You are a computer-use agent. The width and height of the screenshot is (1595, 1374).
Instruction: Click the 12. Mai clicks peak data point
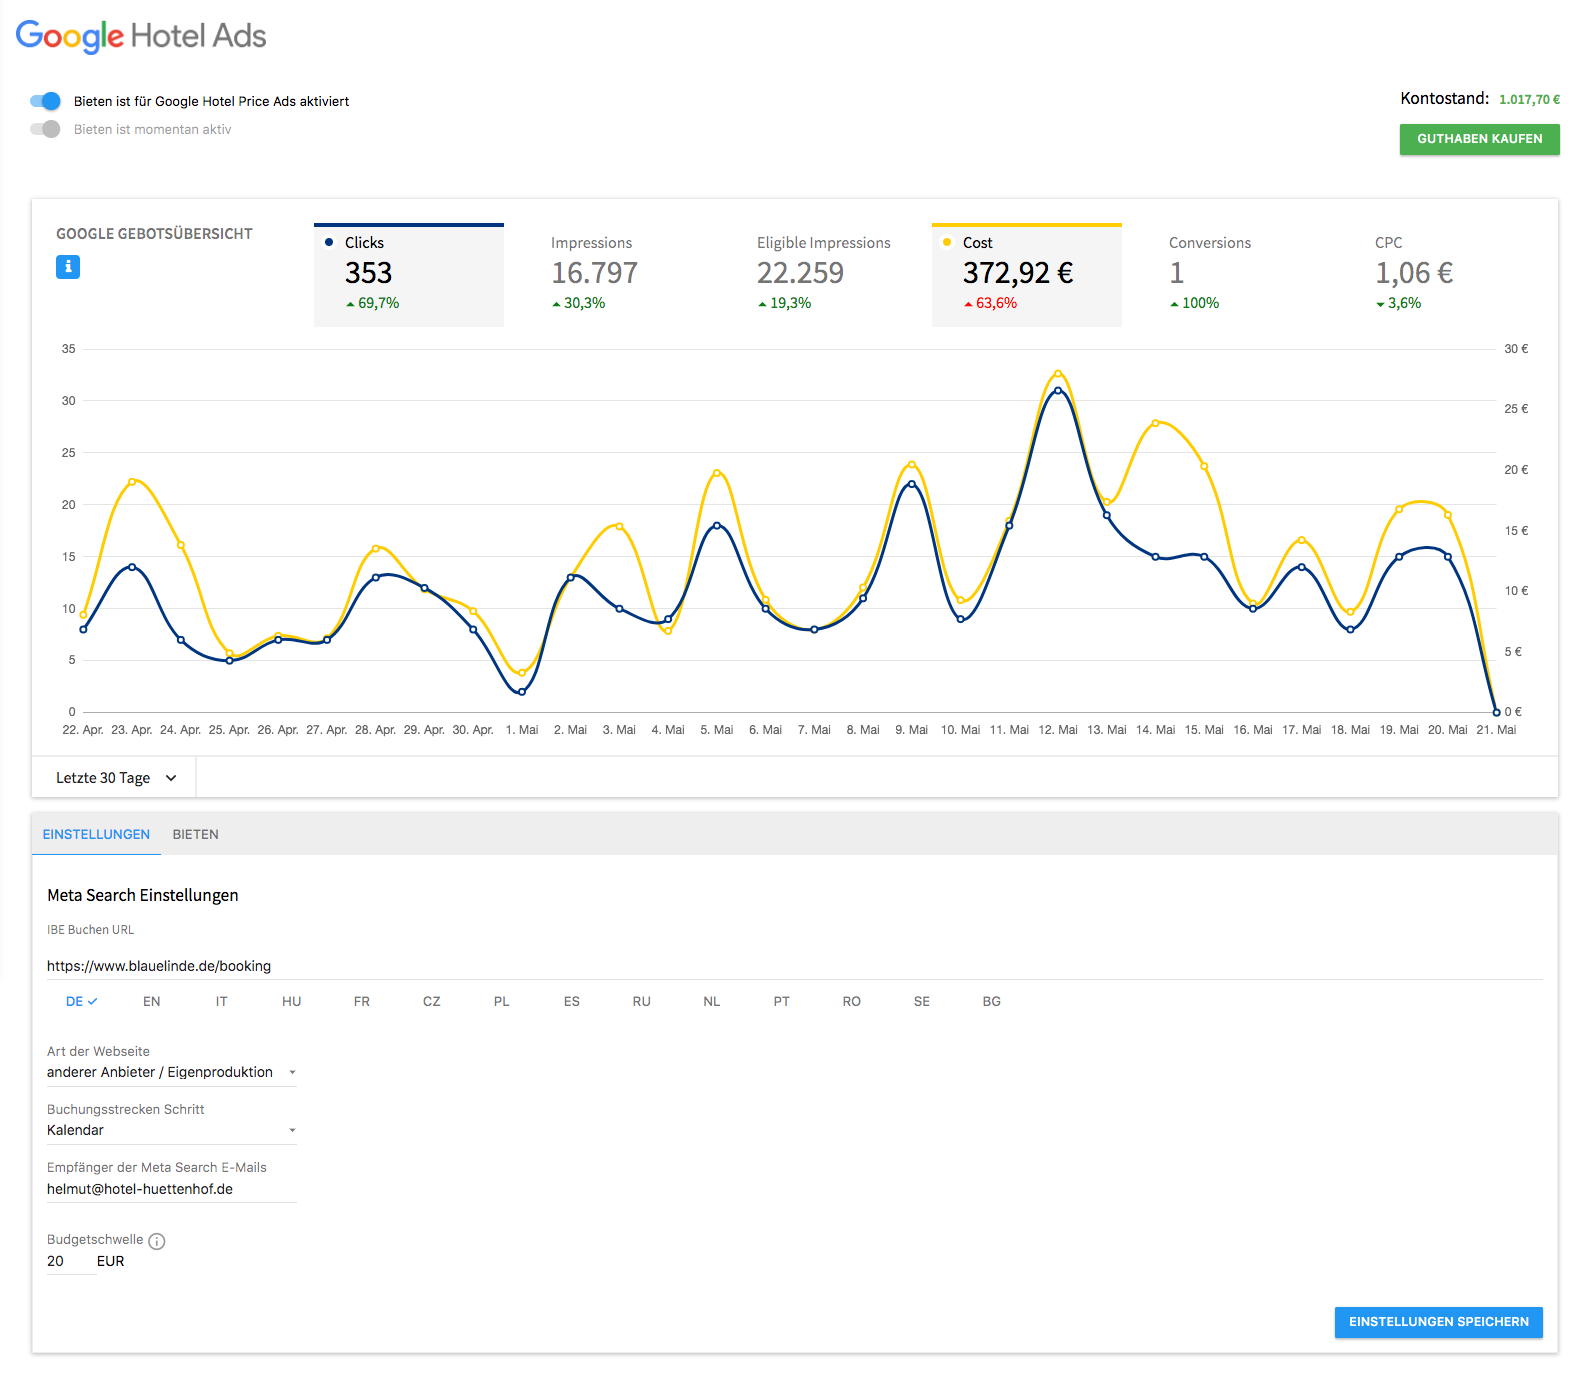pos(1058,390)
